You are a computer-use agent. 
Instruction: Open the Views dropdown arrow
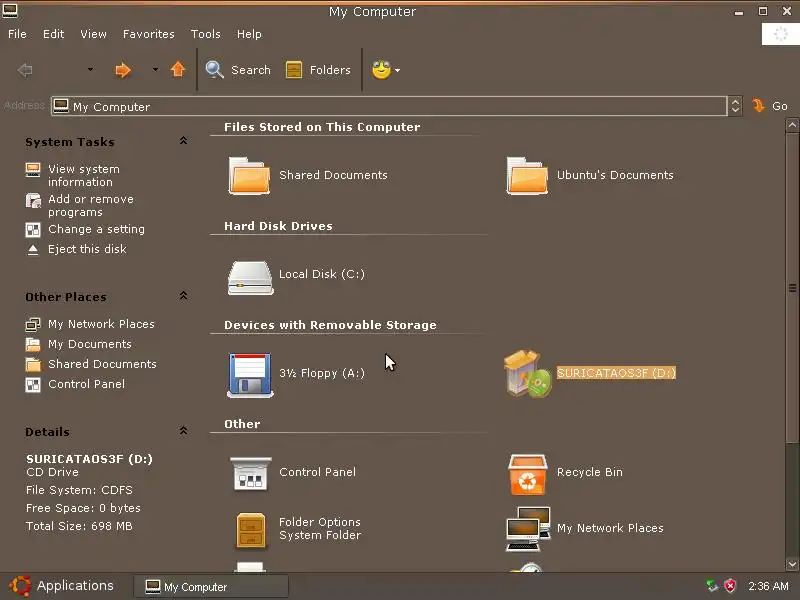click(397, 70)
